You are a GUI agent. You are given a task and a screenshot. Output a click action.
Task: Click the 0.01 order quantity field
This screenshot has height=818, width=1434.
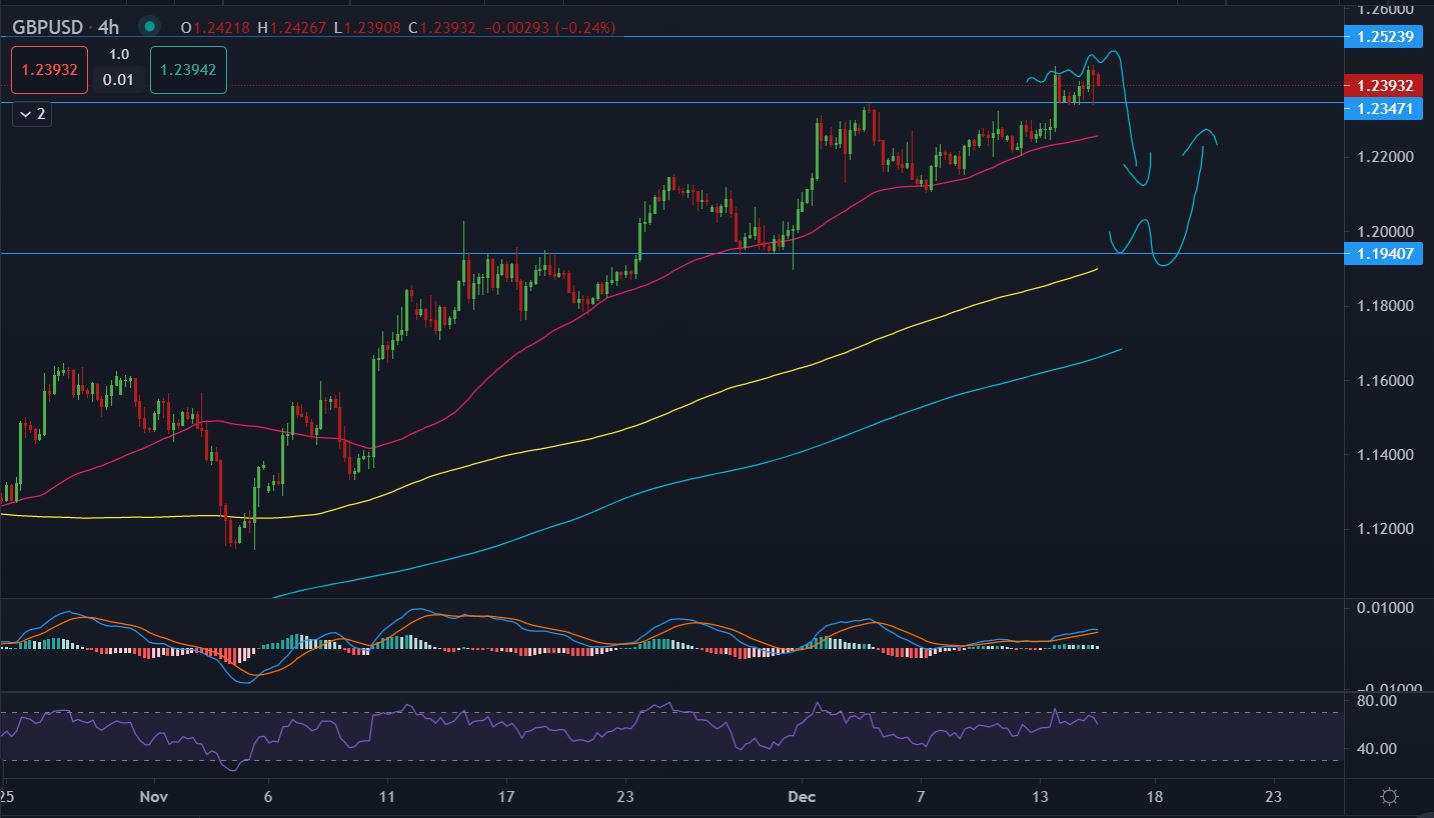tap(119, 80)
